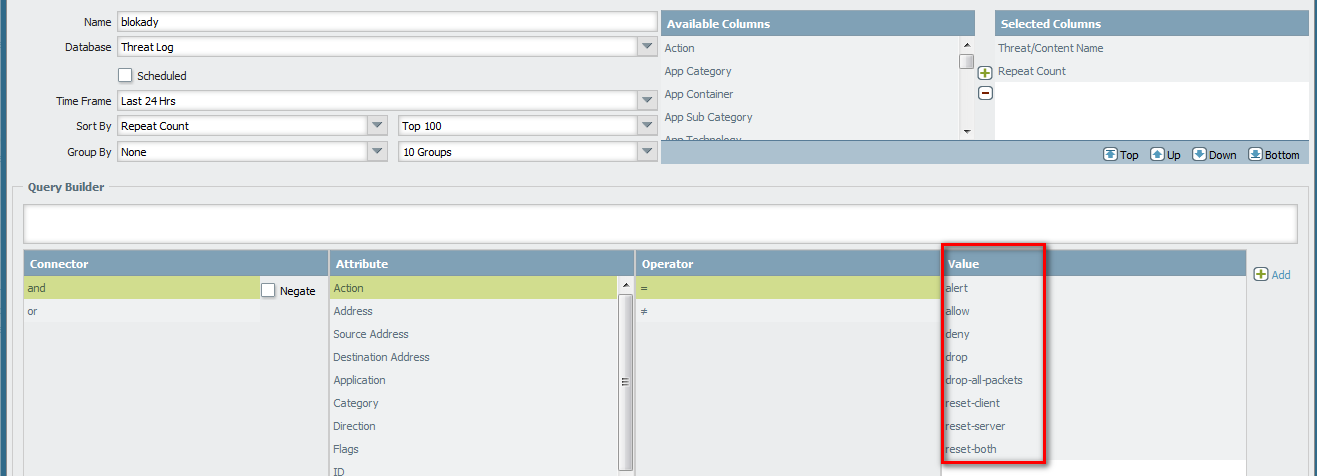Pick the drop value

coord(1094,357)
